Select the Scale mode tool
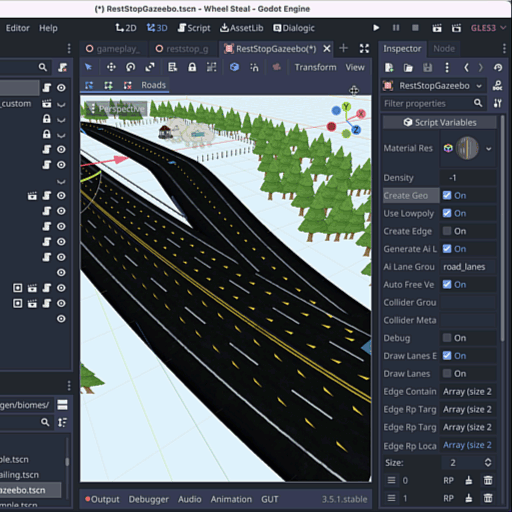 point(150,67)
